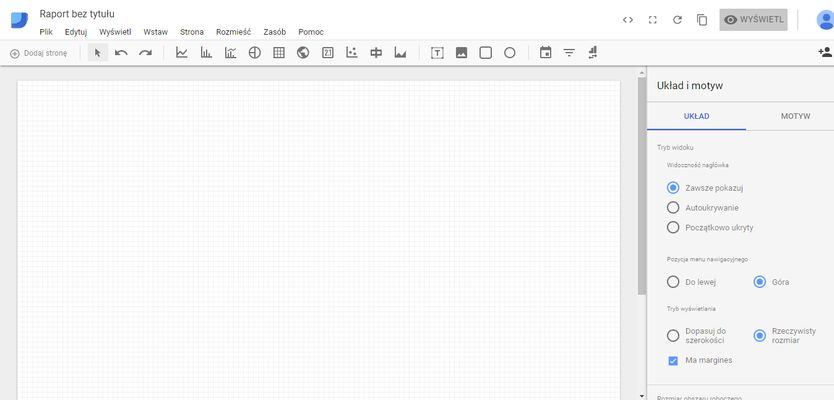This screenshot has height=400, width=834.
Task: Add a date range control
Action: [x=545, y=52]
